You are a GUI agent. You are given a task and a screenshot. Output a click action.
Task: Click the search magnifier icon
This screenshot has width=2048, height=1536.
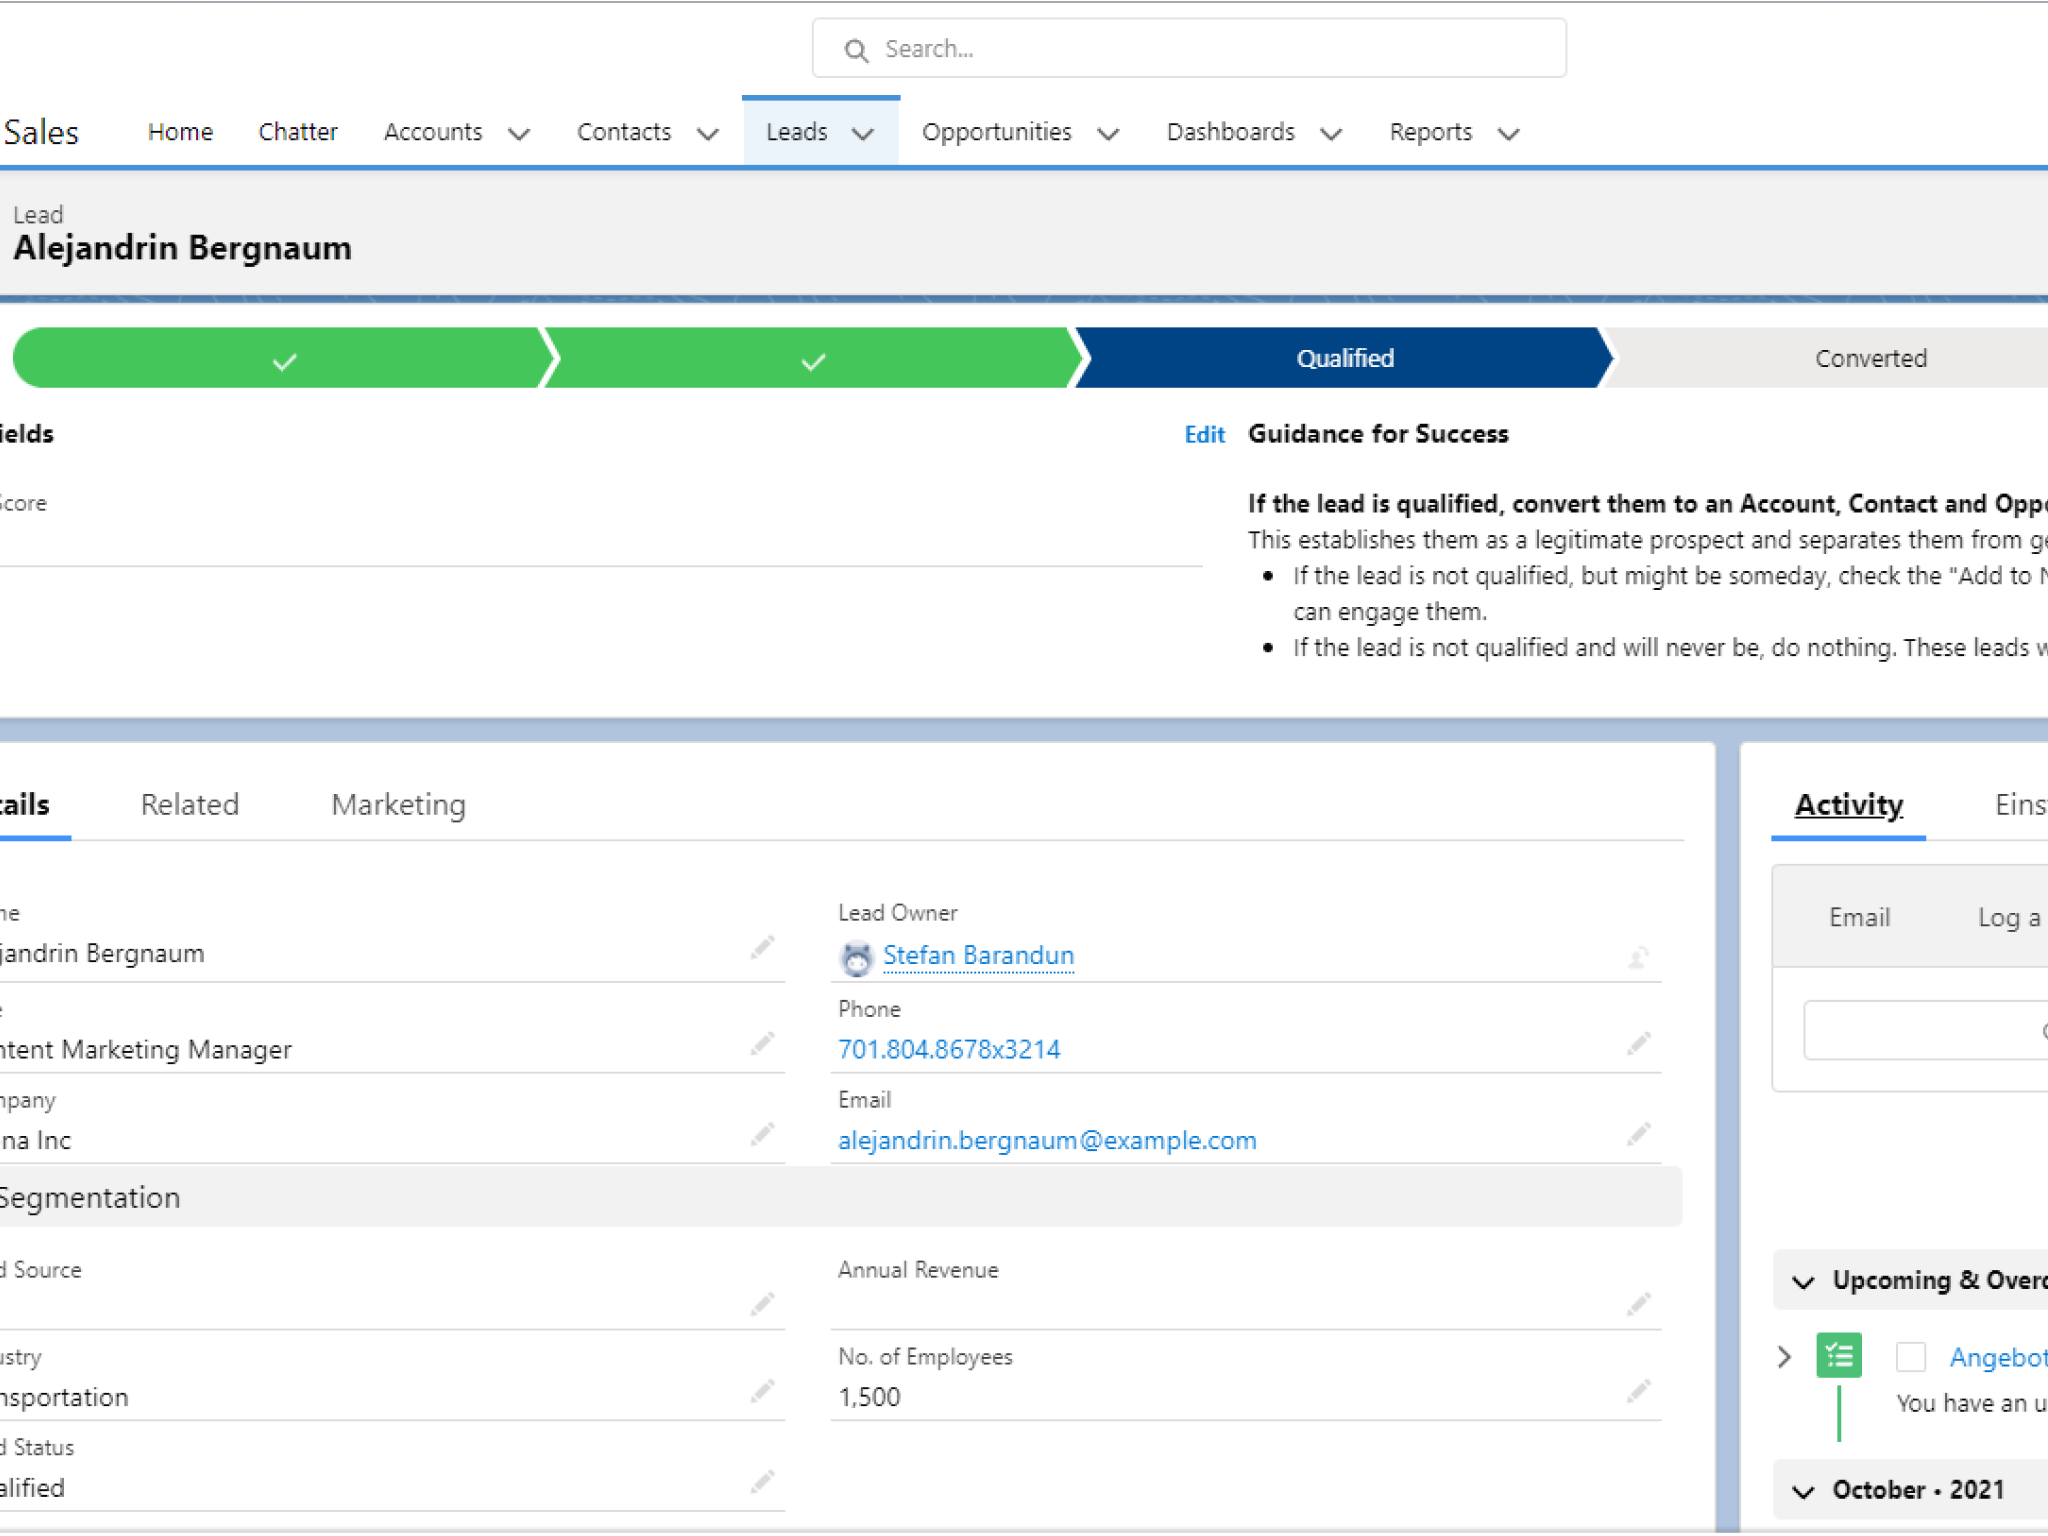(x=856, y=50)
